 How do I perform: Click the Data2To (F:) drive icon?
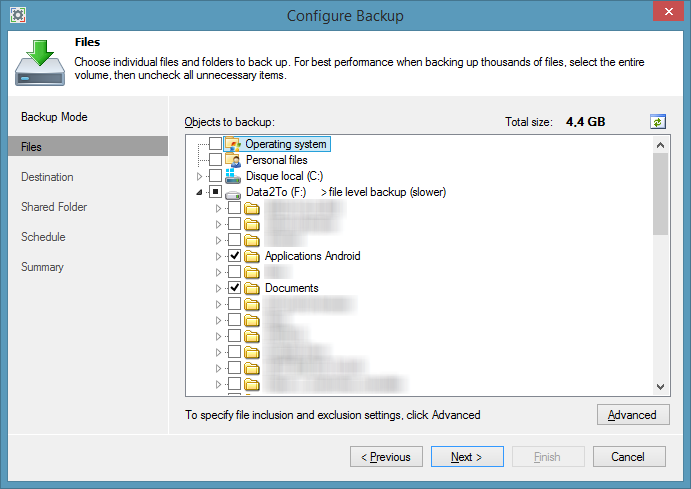click(x=233, y=193)
